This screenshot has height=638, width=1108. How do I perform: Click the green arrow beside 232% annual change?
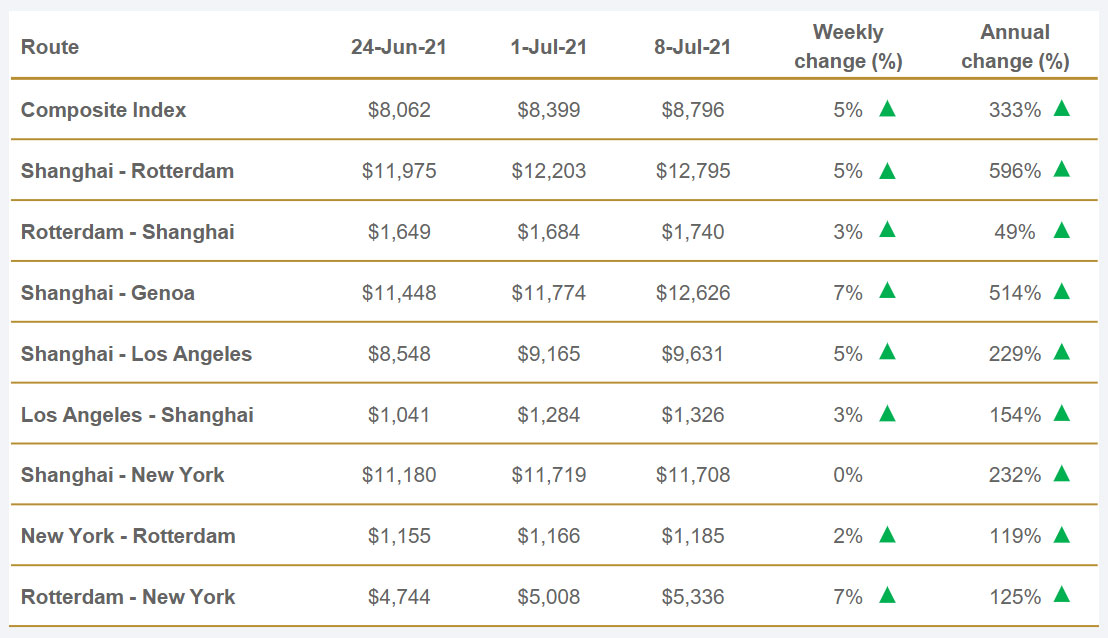tap(1061, 474)
